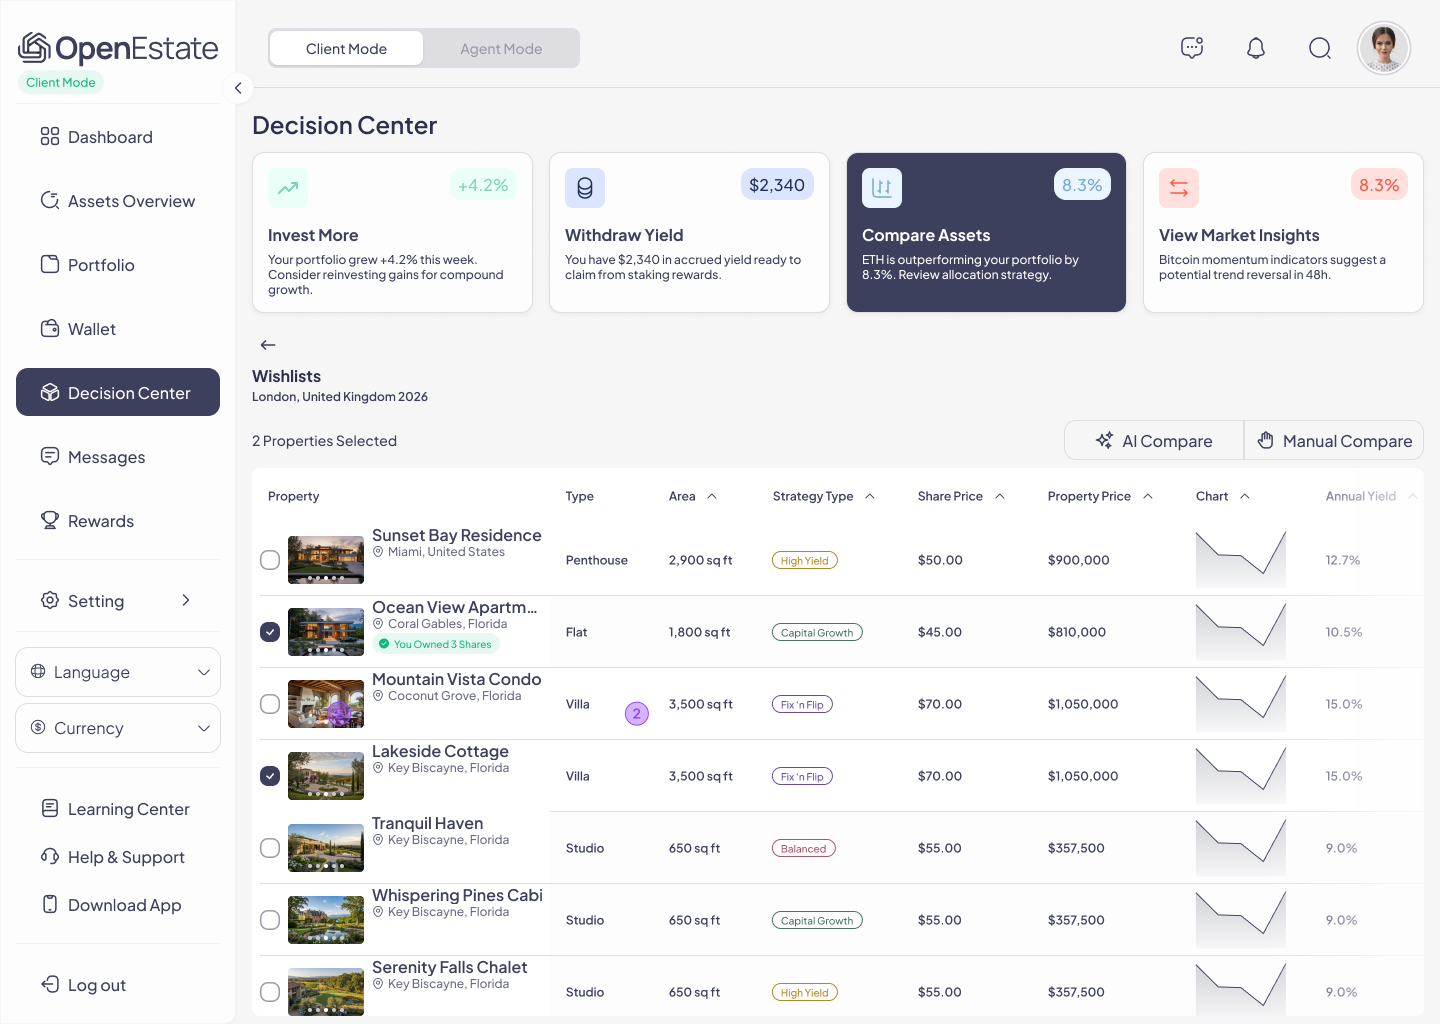Open the Withdraw Yield card
This screenshot has height=1024, width=1440.
coord(689,232)
